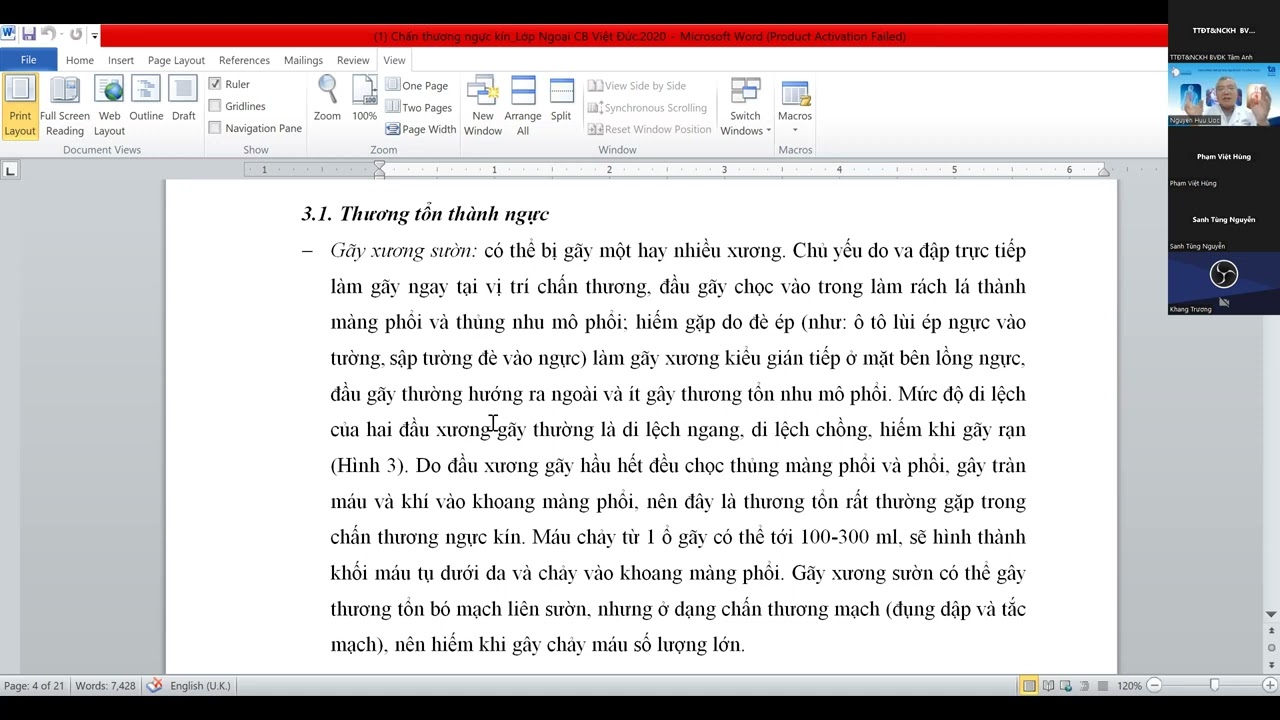Click the Undo quick access button

(x=47, y=35)
